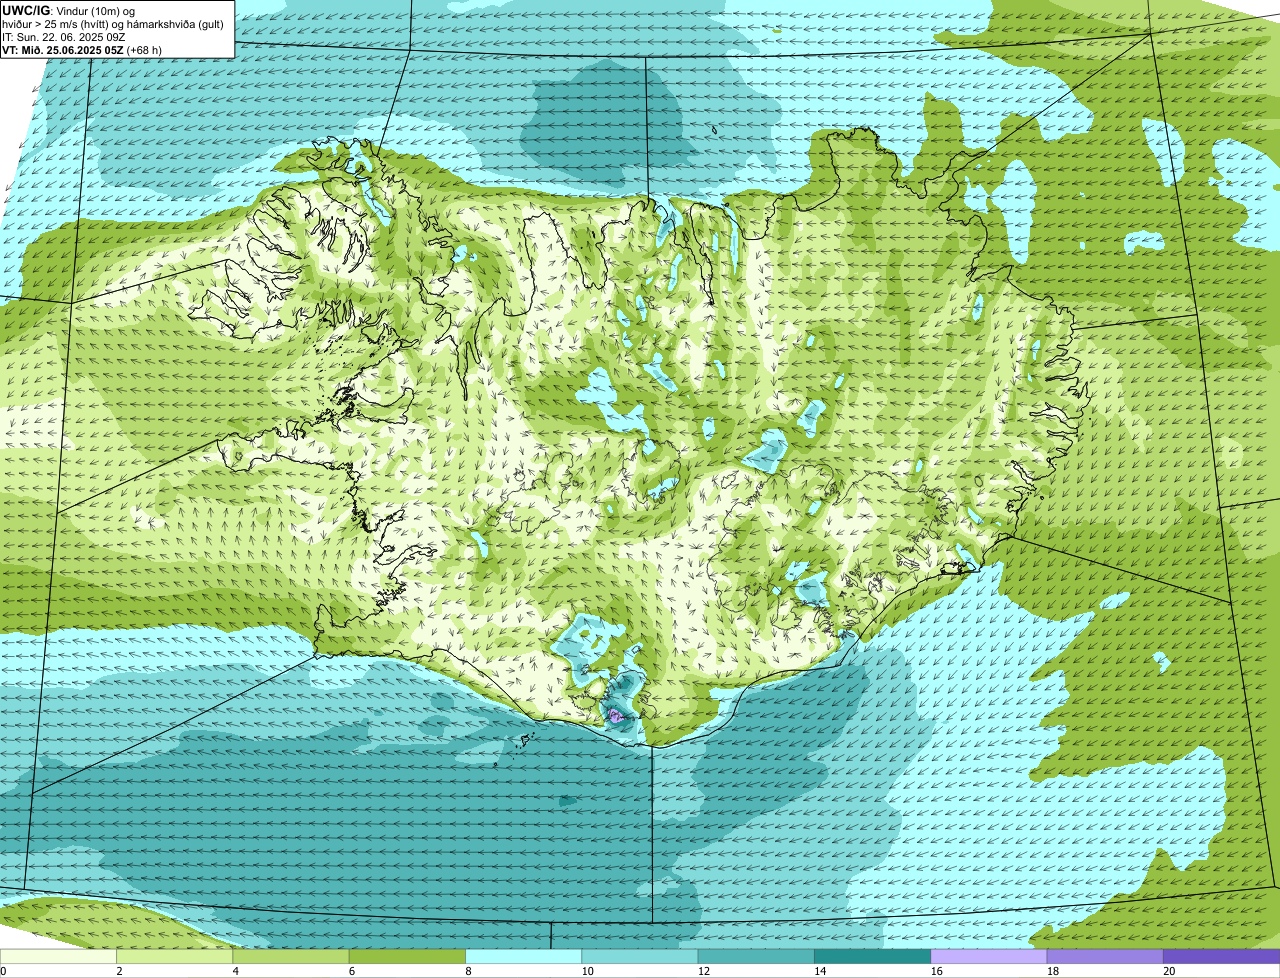
Task: Click the scale label '8'
Action: click(x=468, y=971)
